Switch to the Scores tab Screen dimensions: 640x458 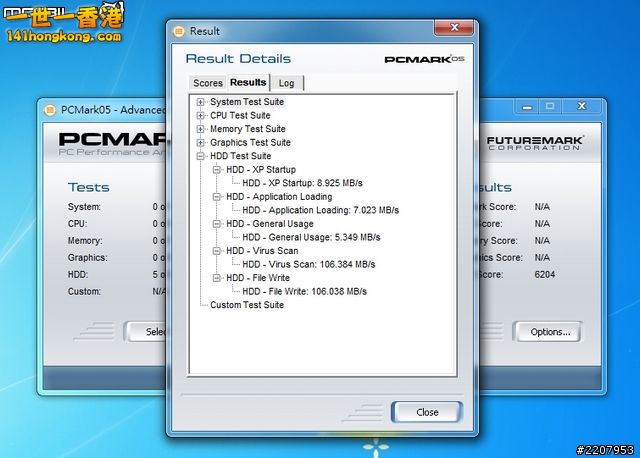[207, 83]
